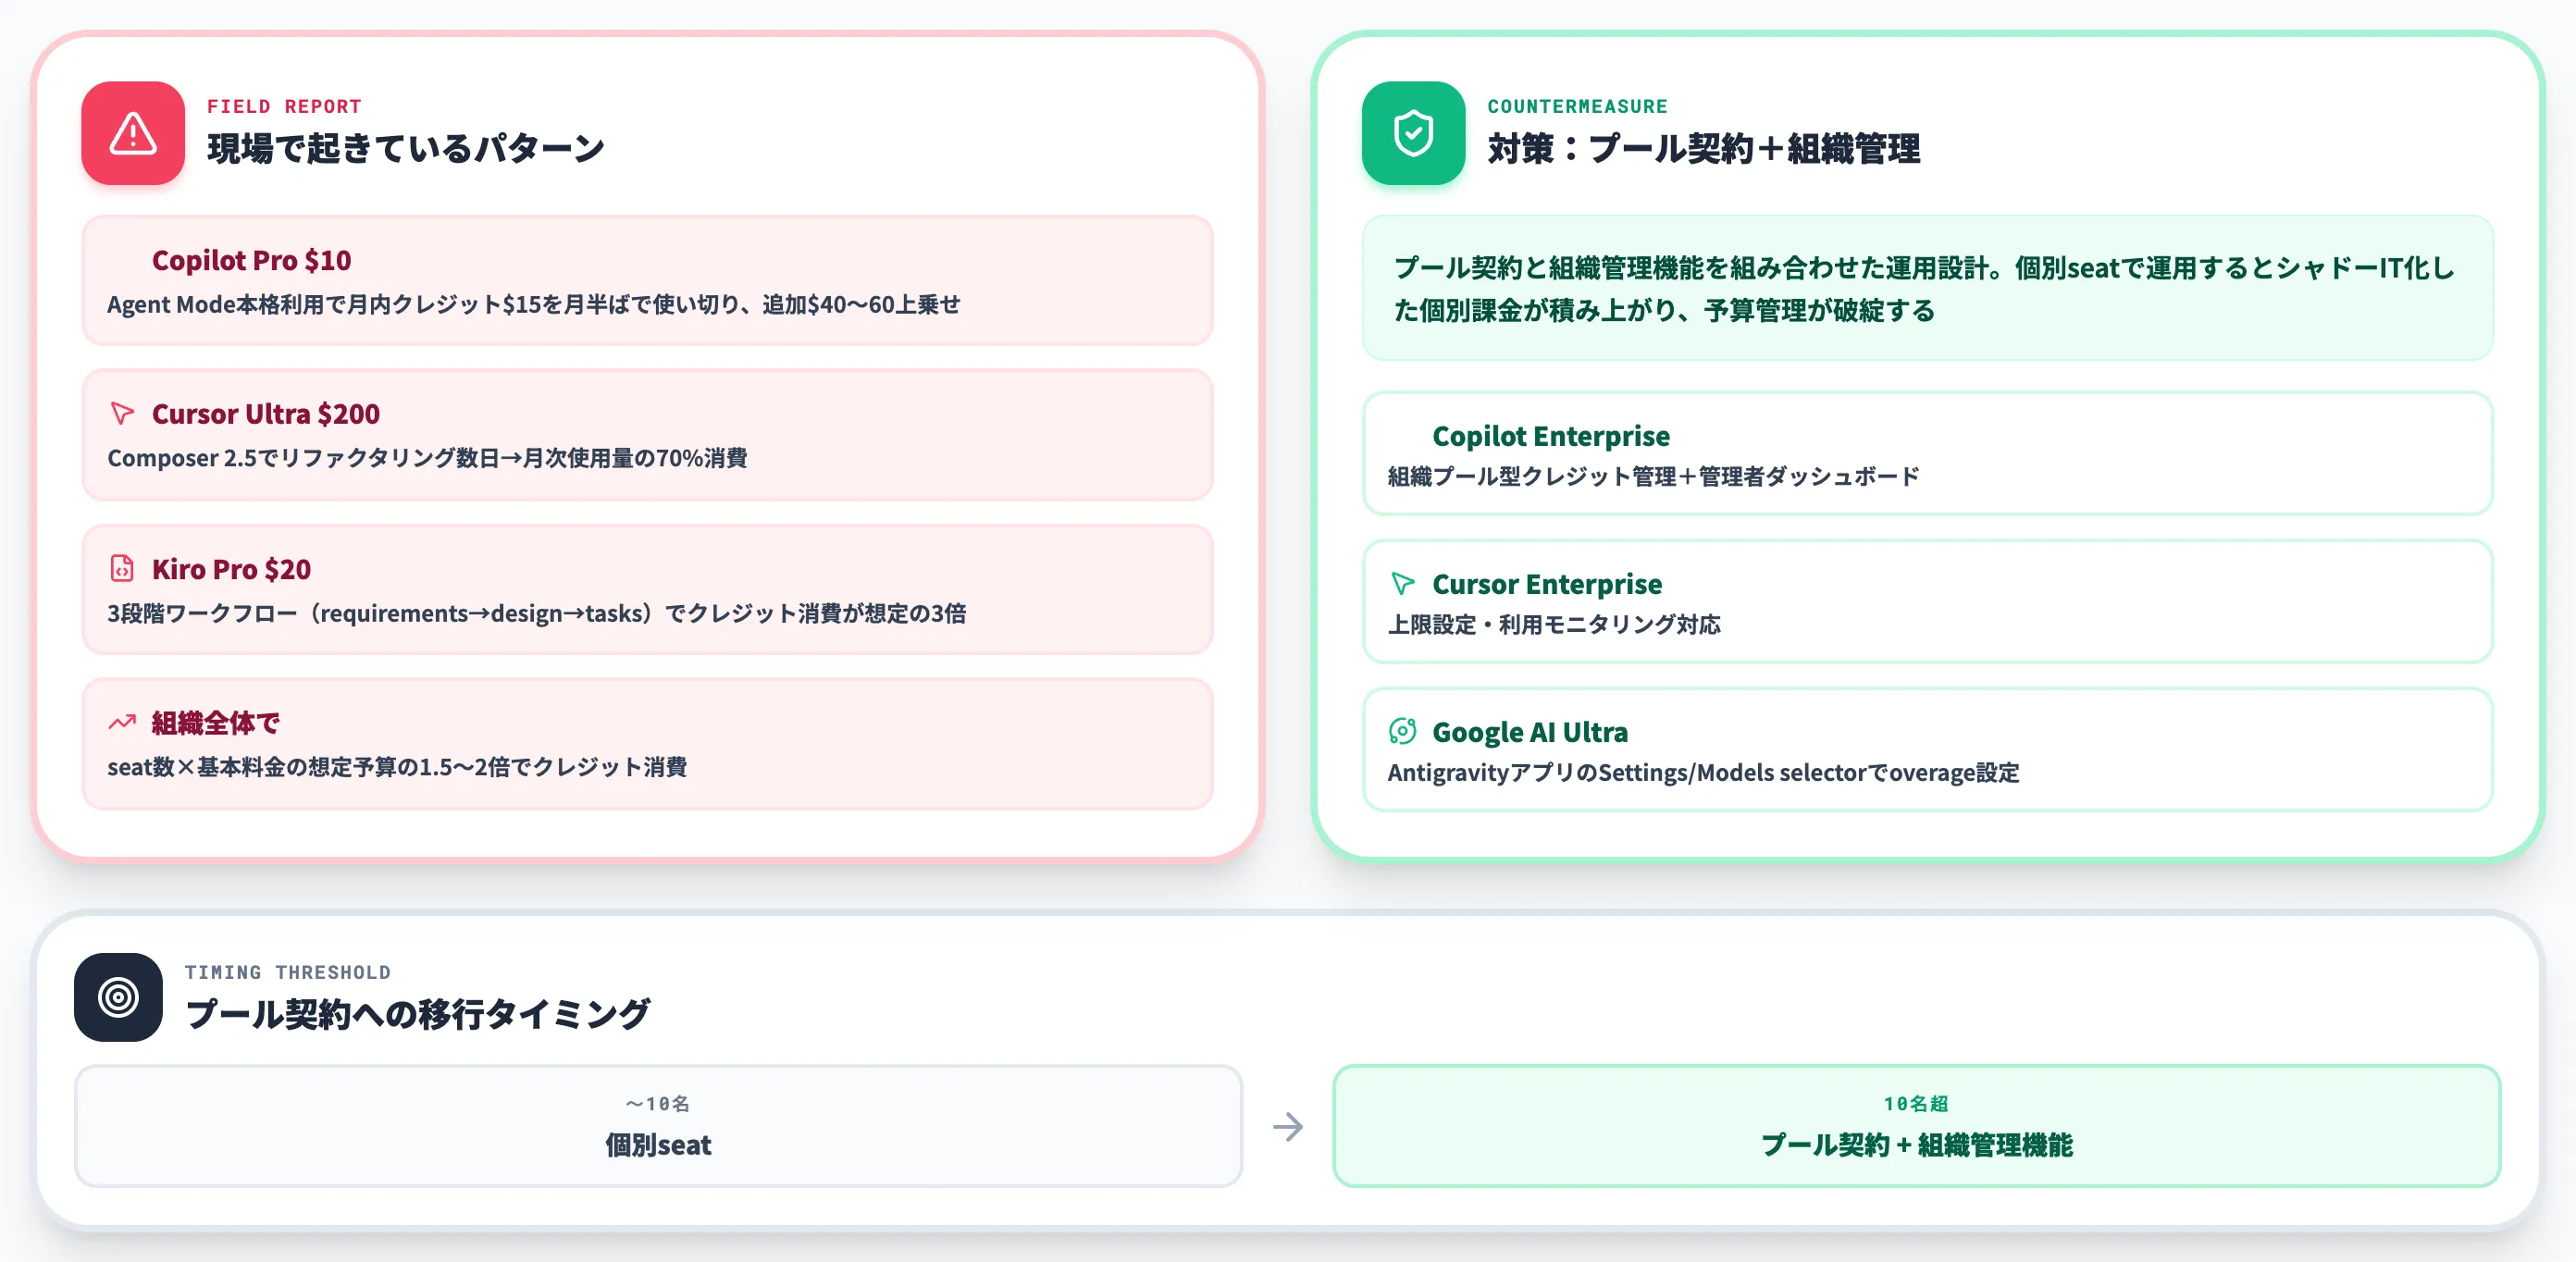Click the Antigravityアプリ overage設定 description line

click(1703, 772)
